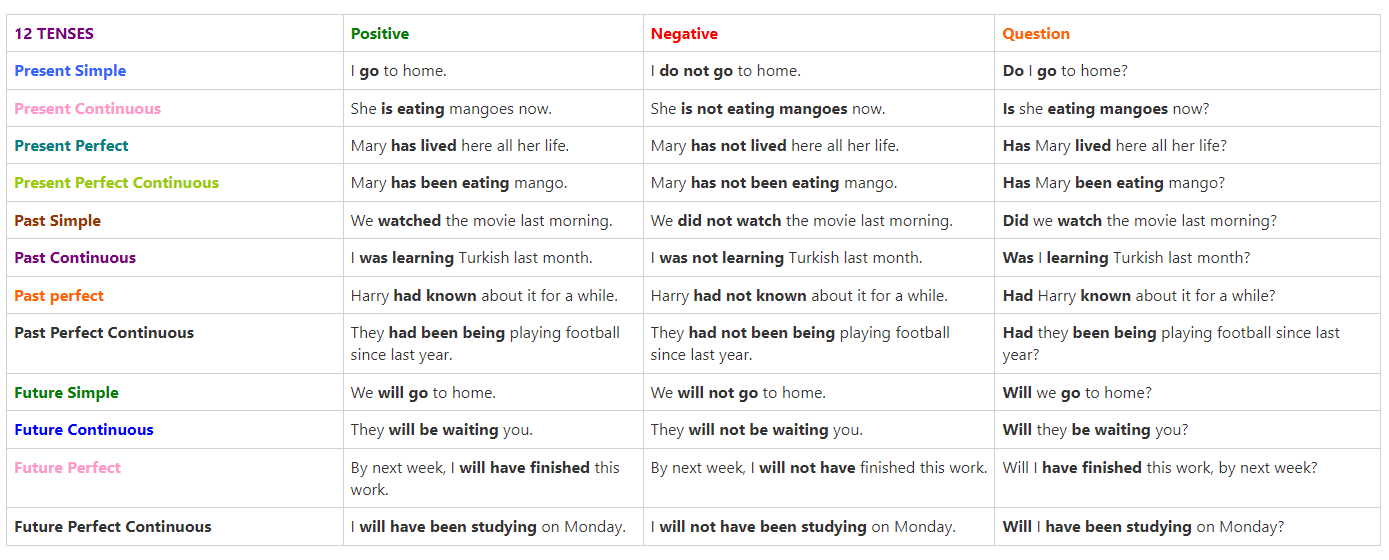The width and height of the screenshot is (1389, 560).
Task: Click 'Harry had not known about it' cell
Action: tap(799, 296)
